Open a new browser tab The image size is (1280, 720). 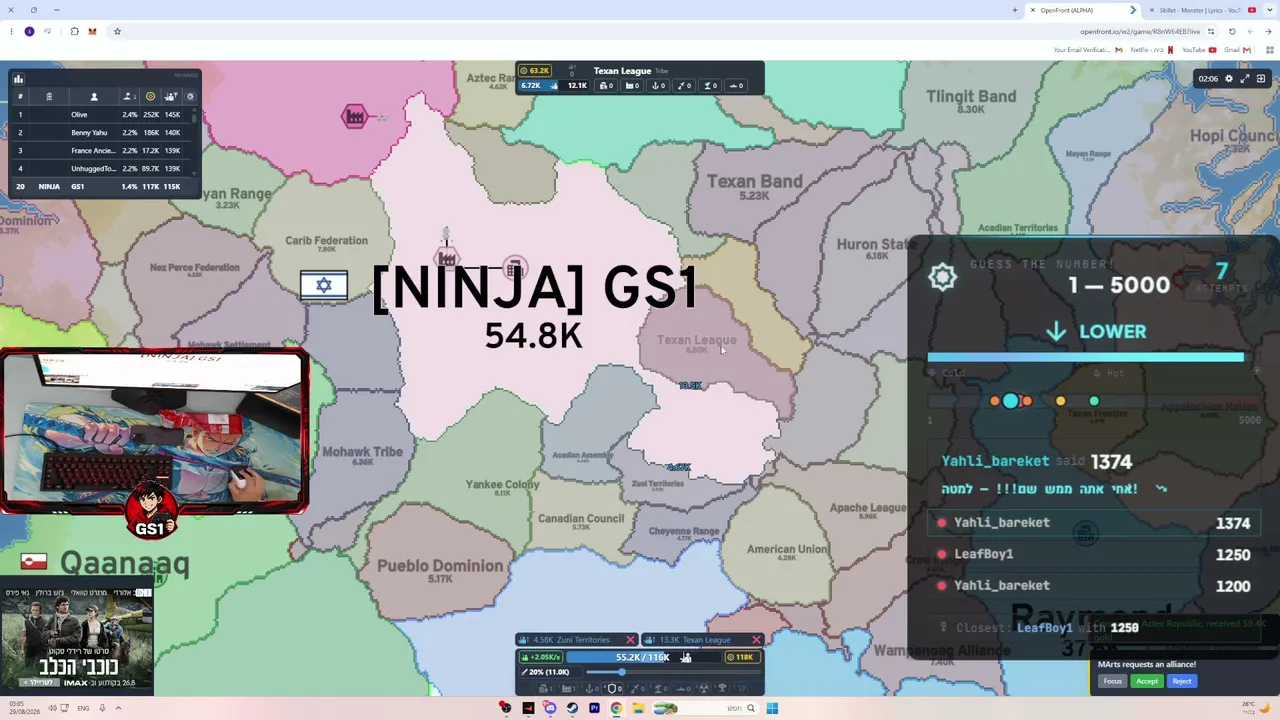(1015, 10)
